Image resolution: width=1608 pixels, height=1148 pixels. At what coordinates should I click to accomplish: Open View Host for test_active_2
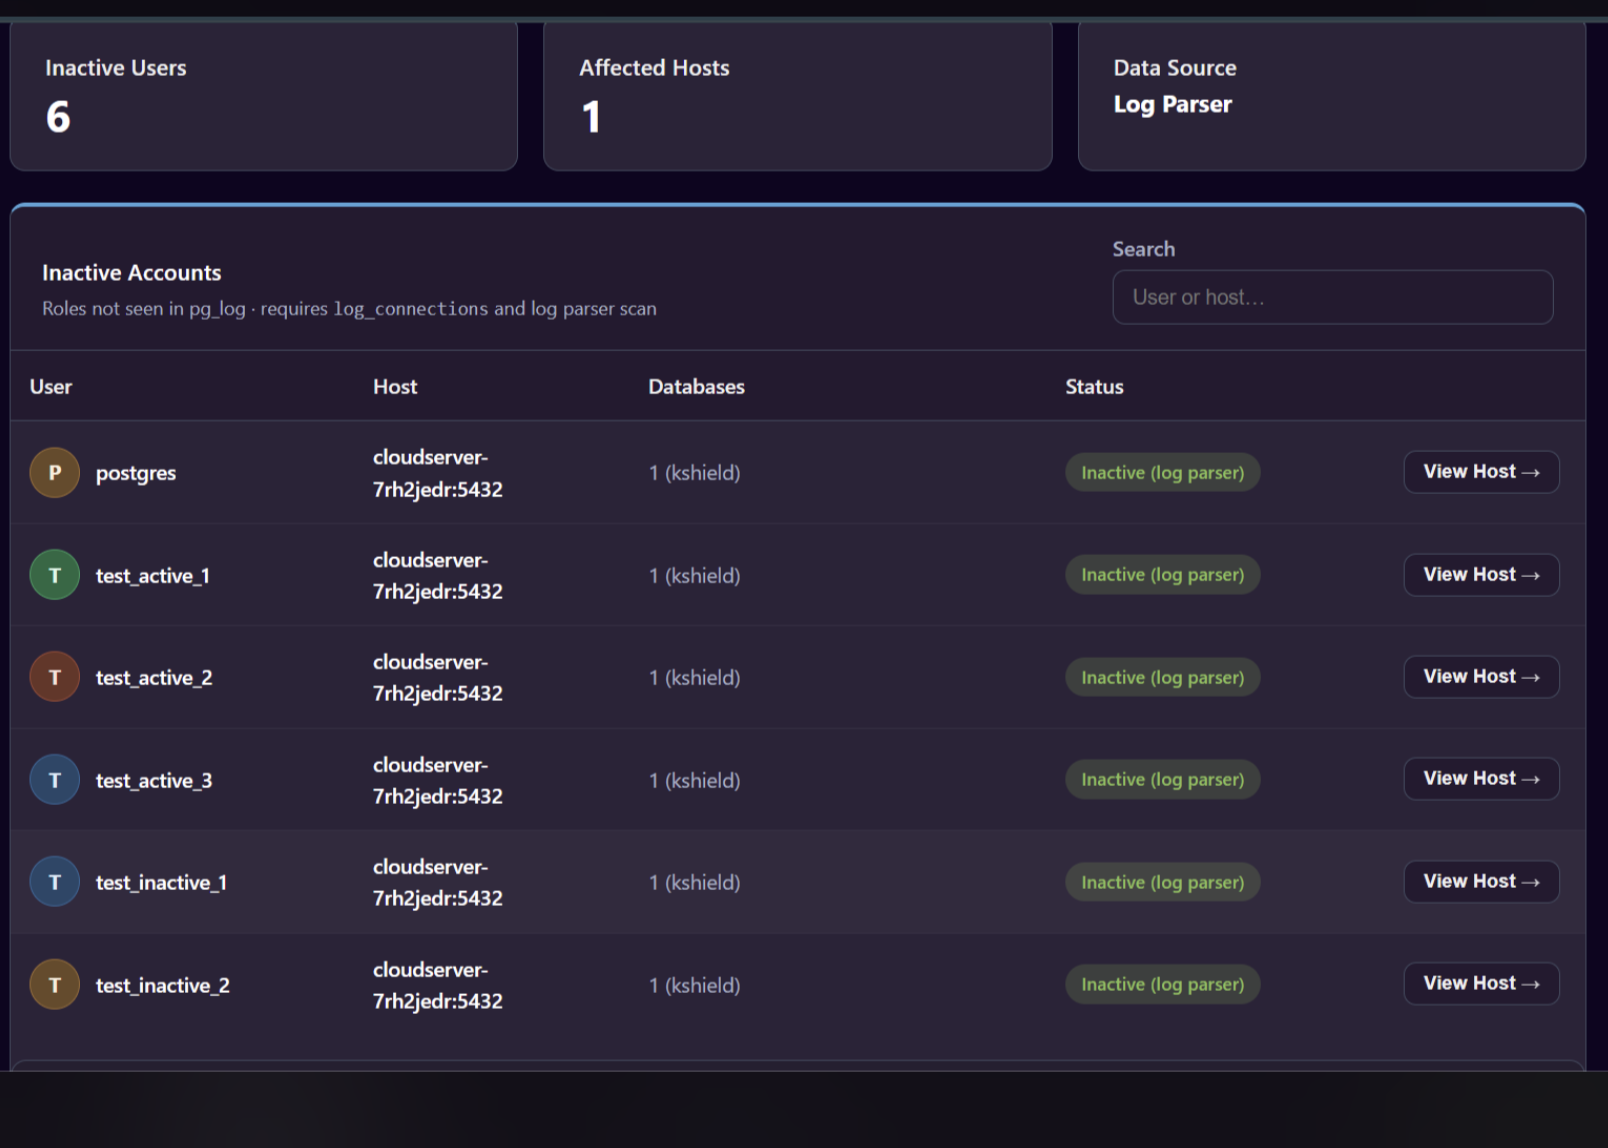click(x=1481, y=677)
